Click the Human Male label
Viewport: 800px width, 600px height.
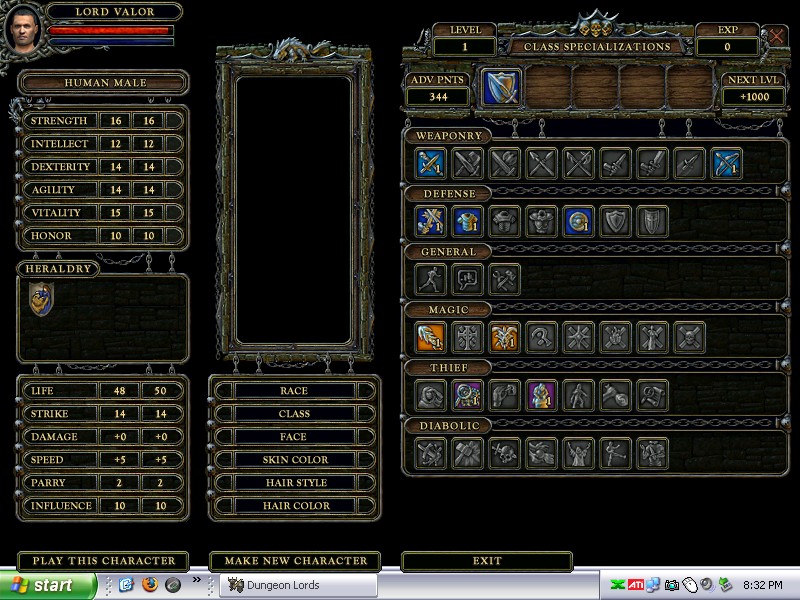point(105,83)
